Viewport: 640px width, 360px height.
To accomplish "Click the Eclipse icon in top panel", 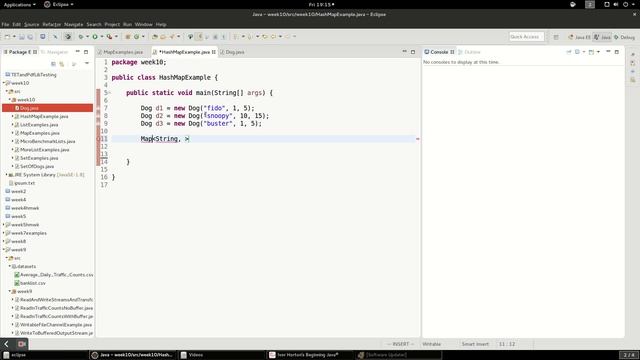I will [x=47, y=4].
